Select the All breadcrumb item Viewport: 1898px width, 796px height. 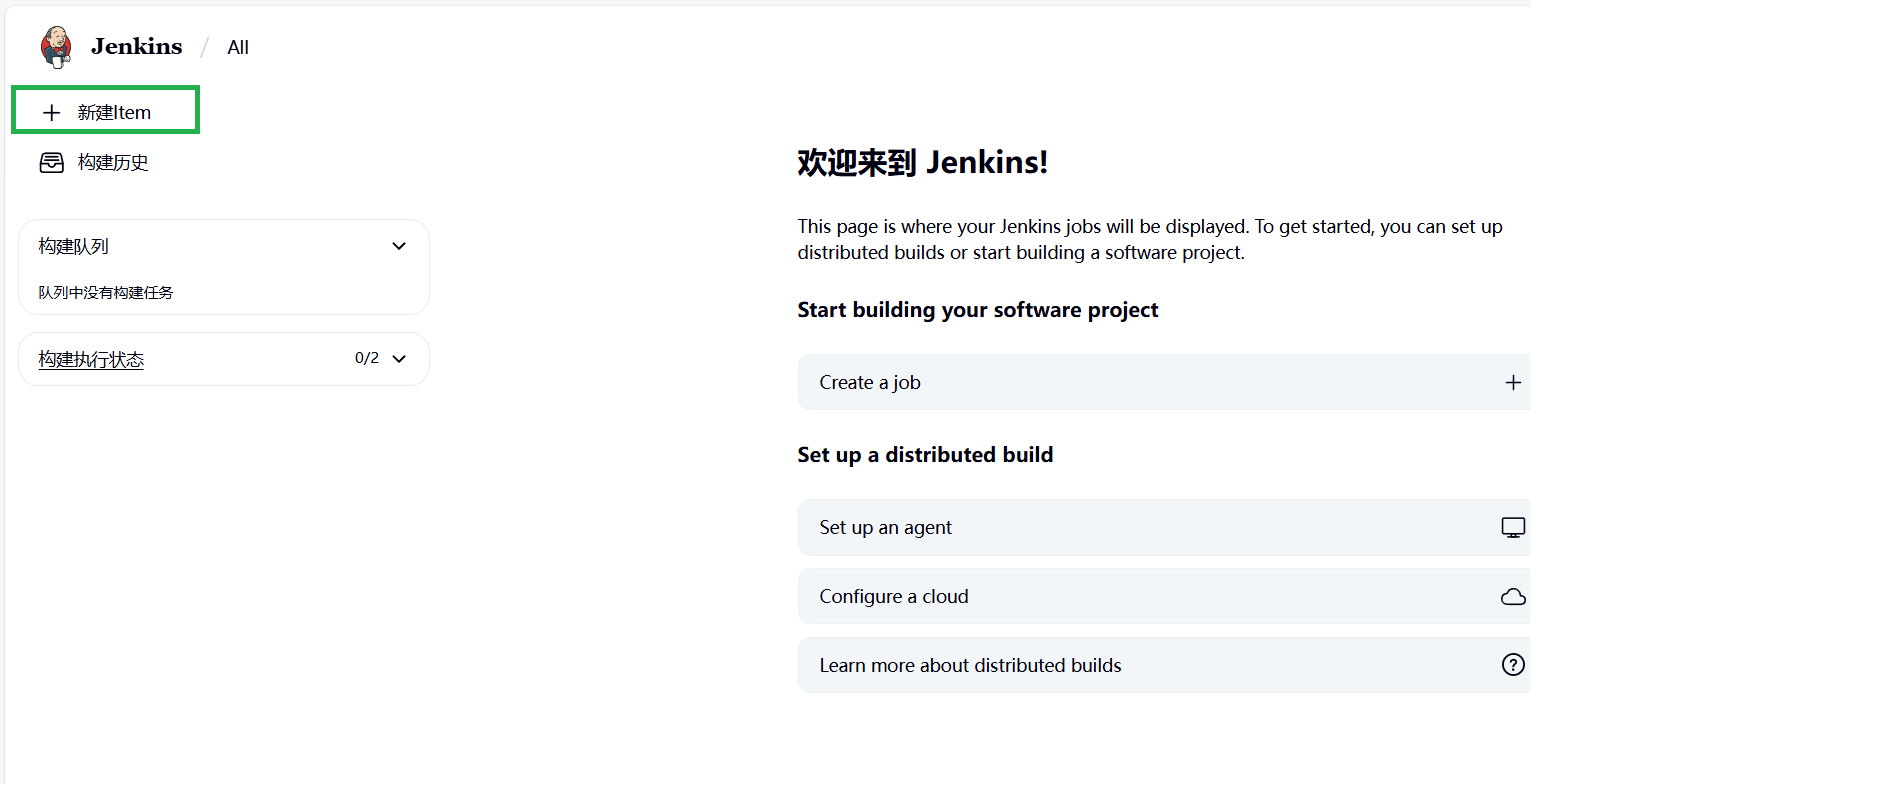[238, 48]
